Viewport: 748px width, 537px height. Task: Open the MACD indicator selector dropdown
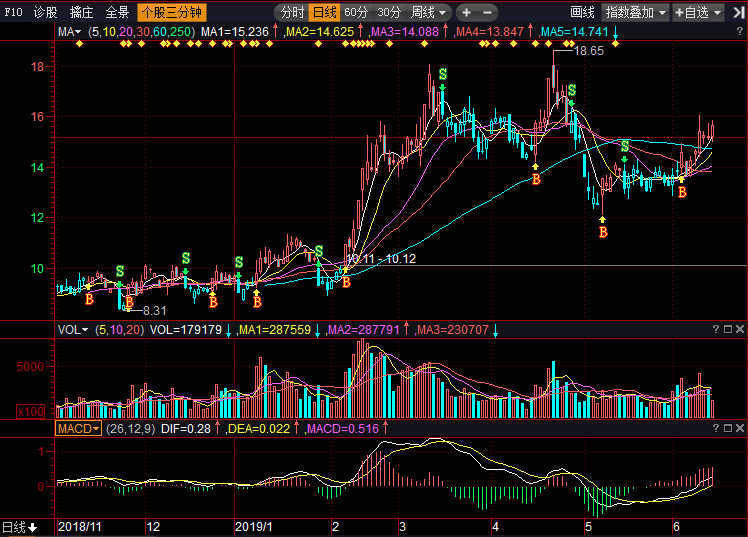point(78,428)
